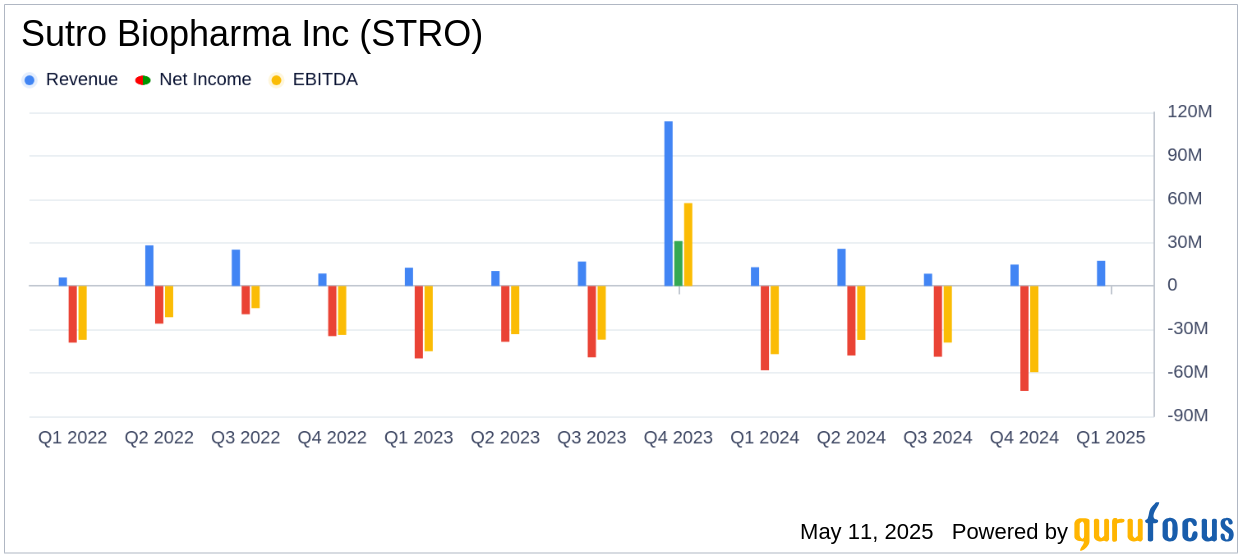This screenshot has height=557, width=1242.
Task: Select the Q1 2024 red net income bar
Action: coord(765,328)
